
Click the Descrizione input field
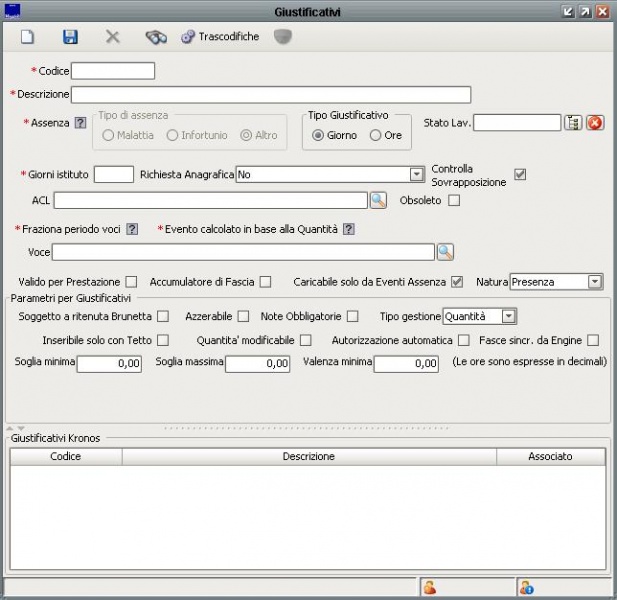270,94
